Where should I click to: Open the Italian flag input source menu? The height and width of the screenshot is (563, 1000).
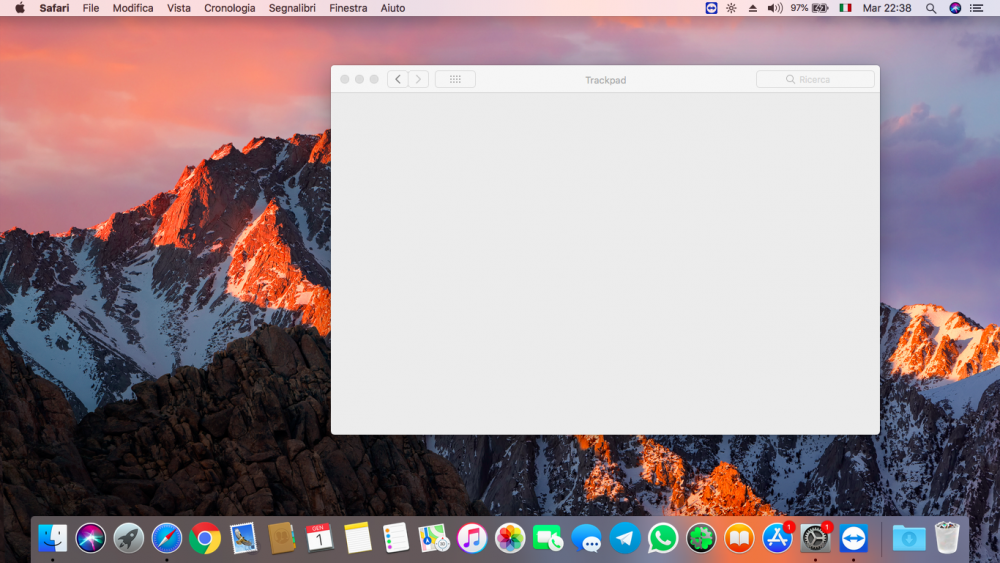pyautogui.click(x=846, y=8)
